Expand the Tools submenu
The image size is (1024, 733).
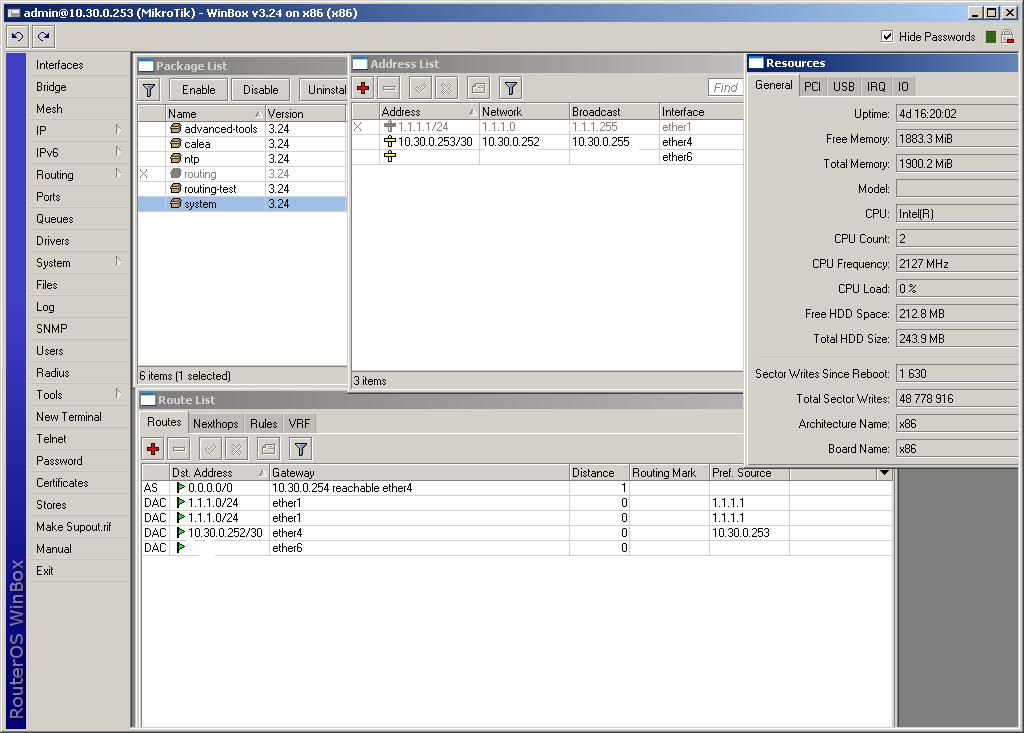pos(118,393)
